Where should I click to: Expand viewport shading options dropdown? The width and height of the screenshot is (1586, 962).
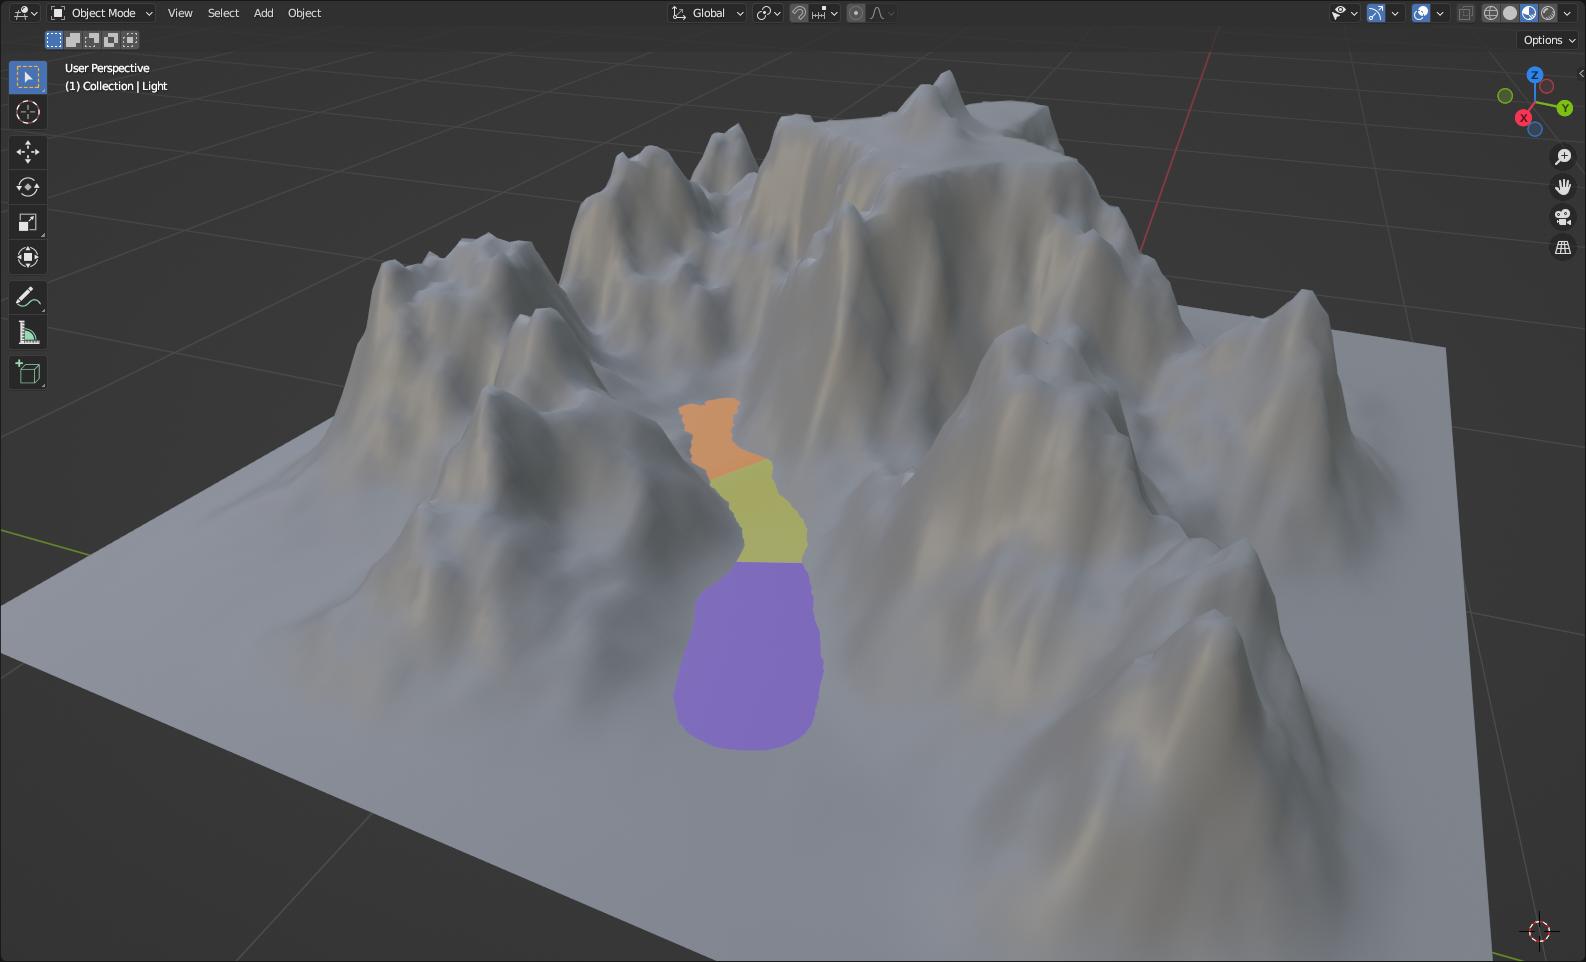point(1569,13)
